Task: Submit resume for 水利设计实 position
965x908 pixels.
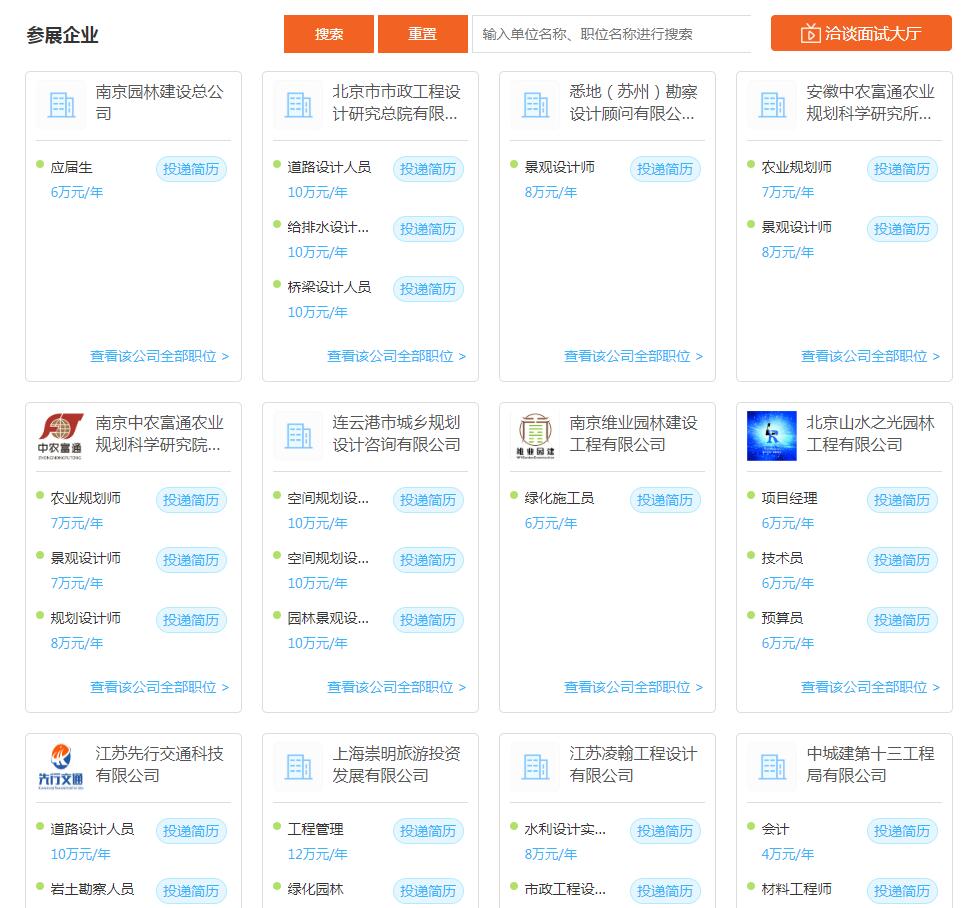Action: click(665, 831)
